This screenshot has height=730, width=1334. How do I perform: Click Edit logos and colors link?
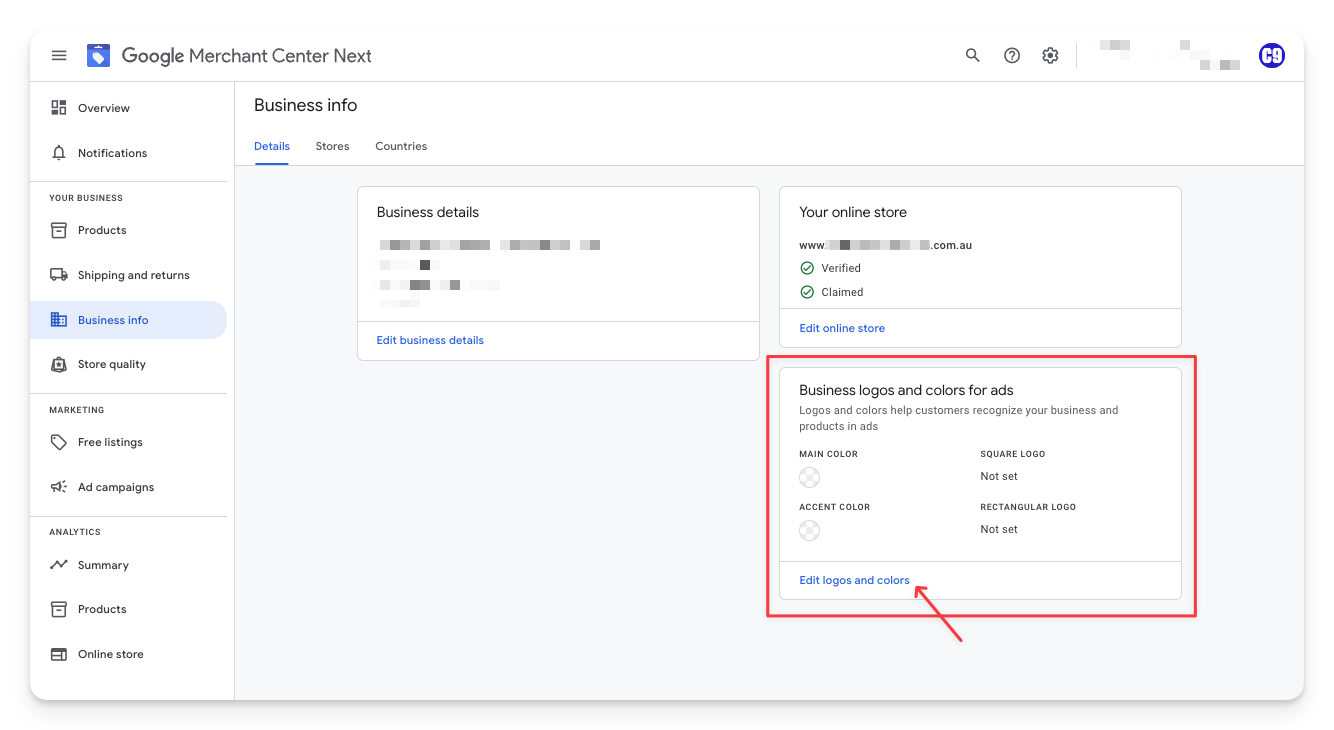click(854, 580)
